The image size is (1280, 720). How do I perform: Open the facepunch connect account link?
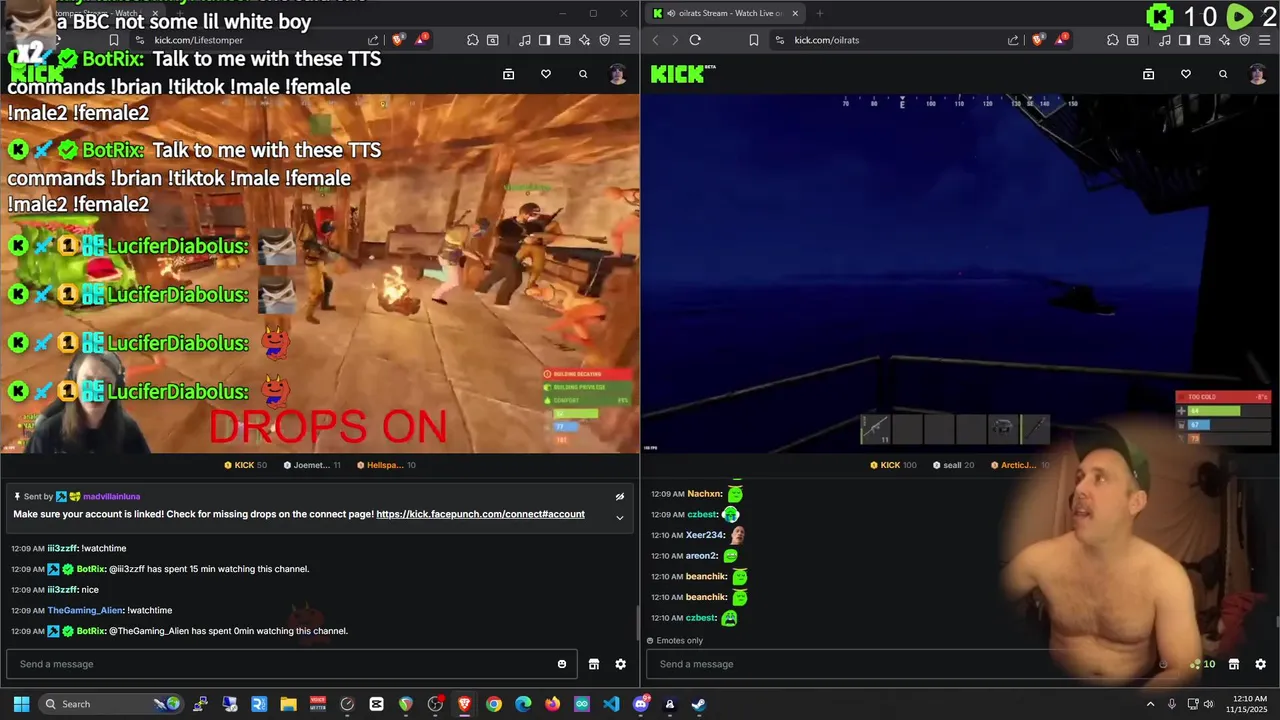point(480,514)
